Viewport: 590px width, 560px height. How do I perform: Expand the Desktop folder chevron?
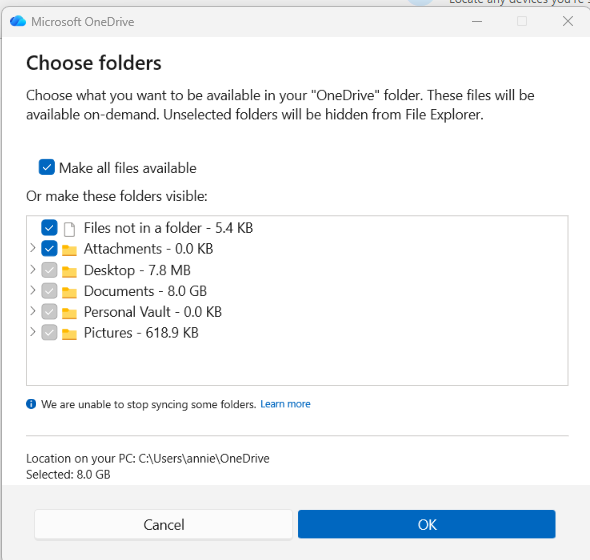(x=33, y=269)
